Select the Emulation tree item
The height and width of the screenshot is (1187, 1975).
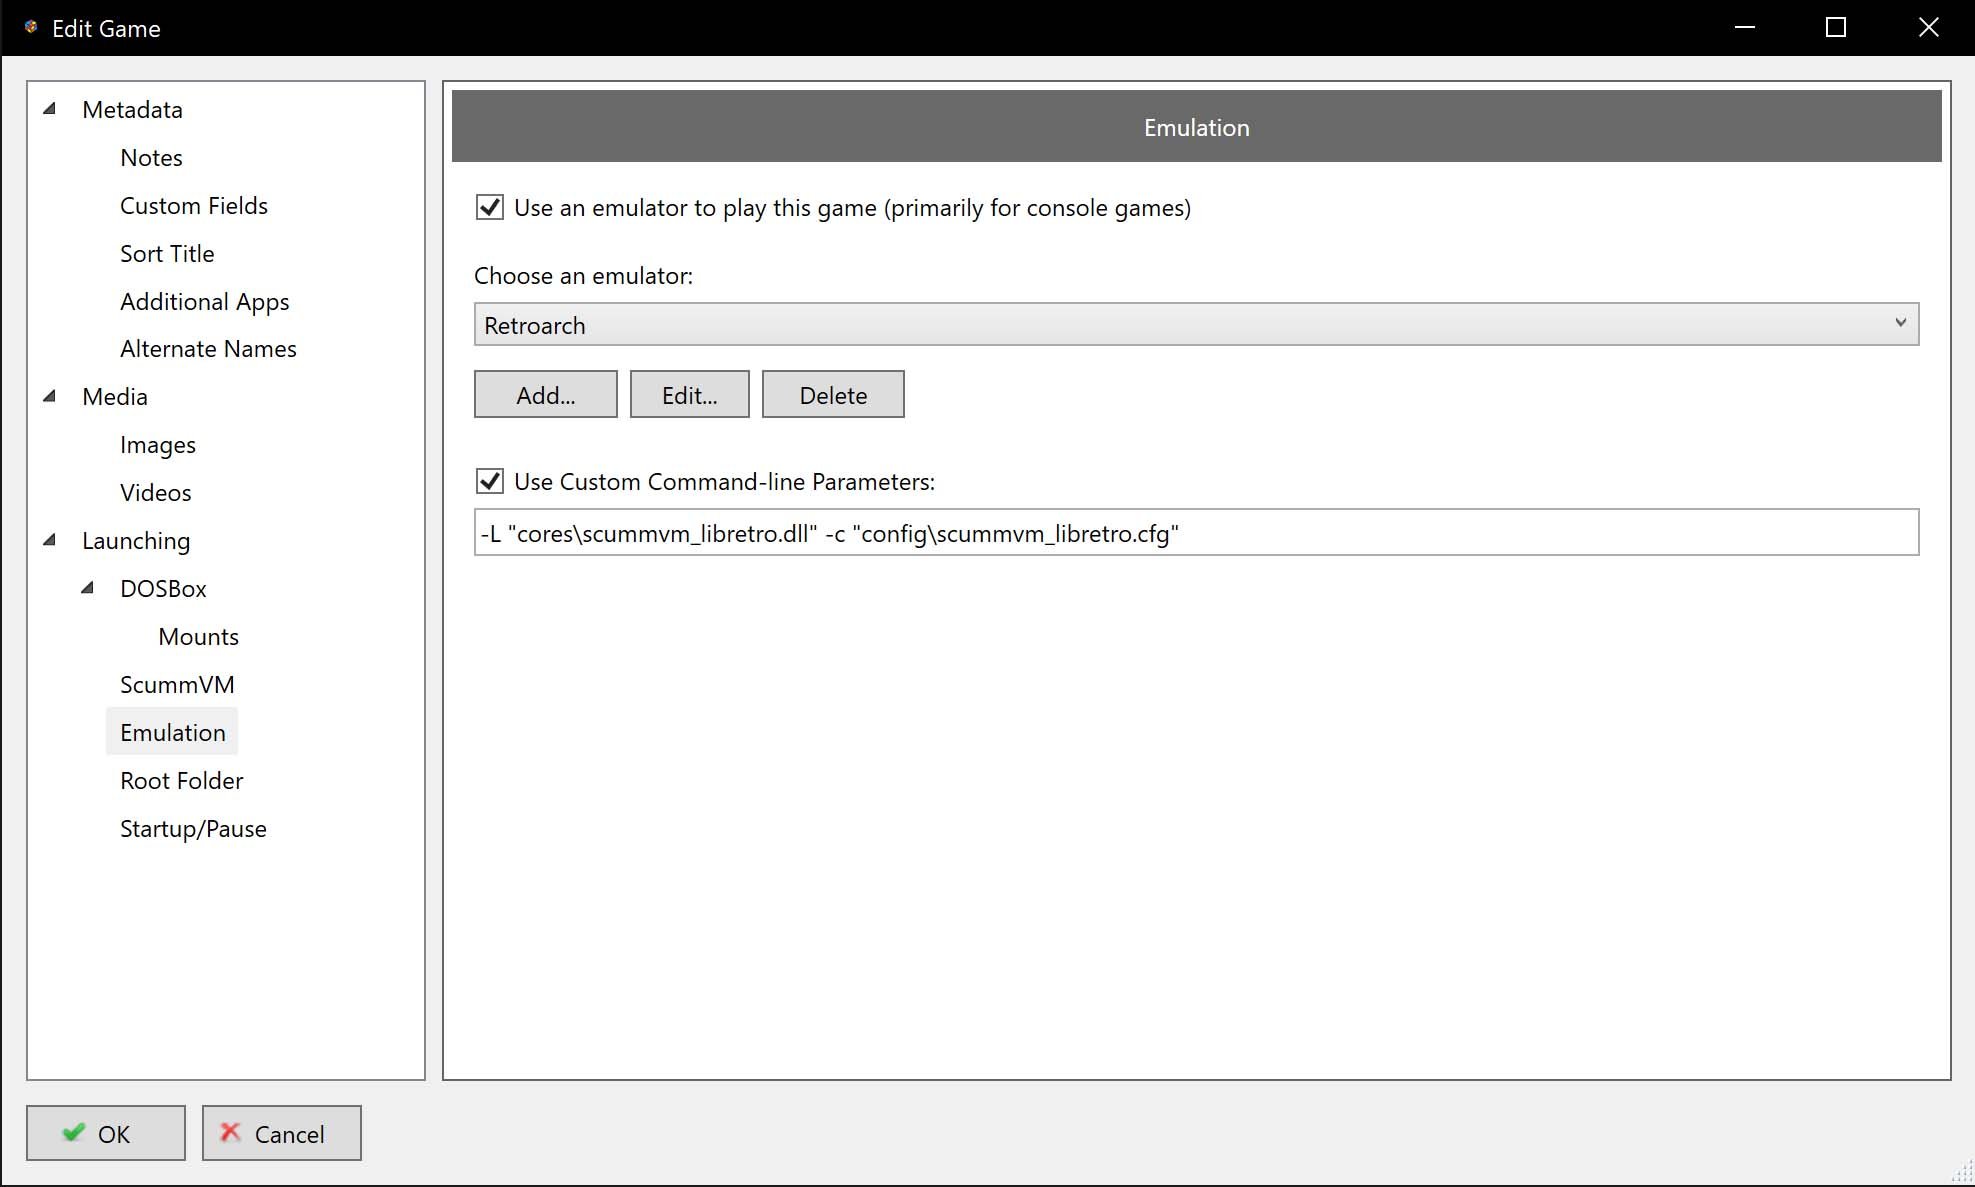pos(172,733)
